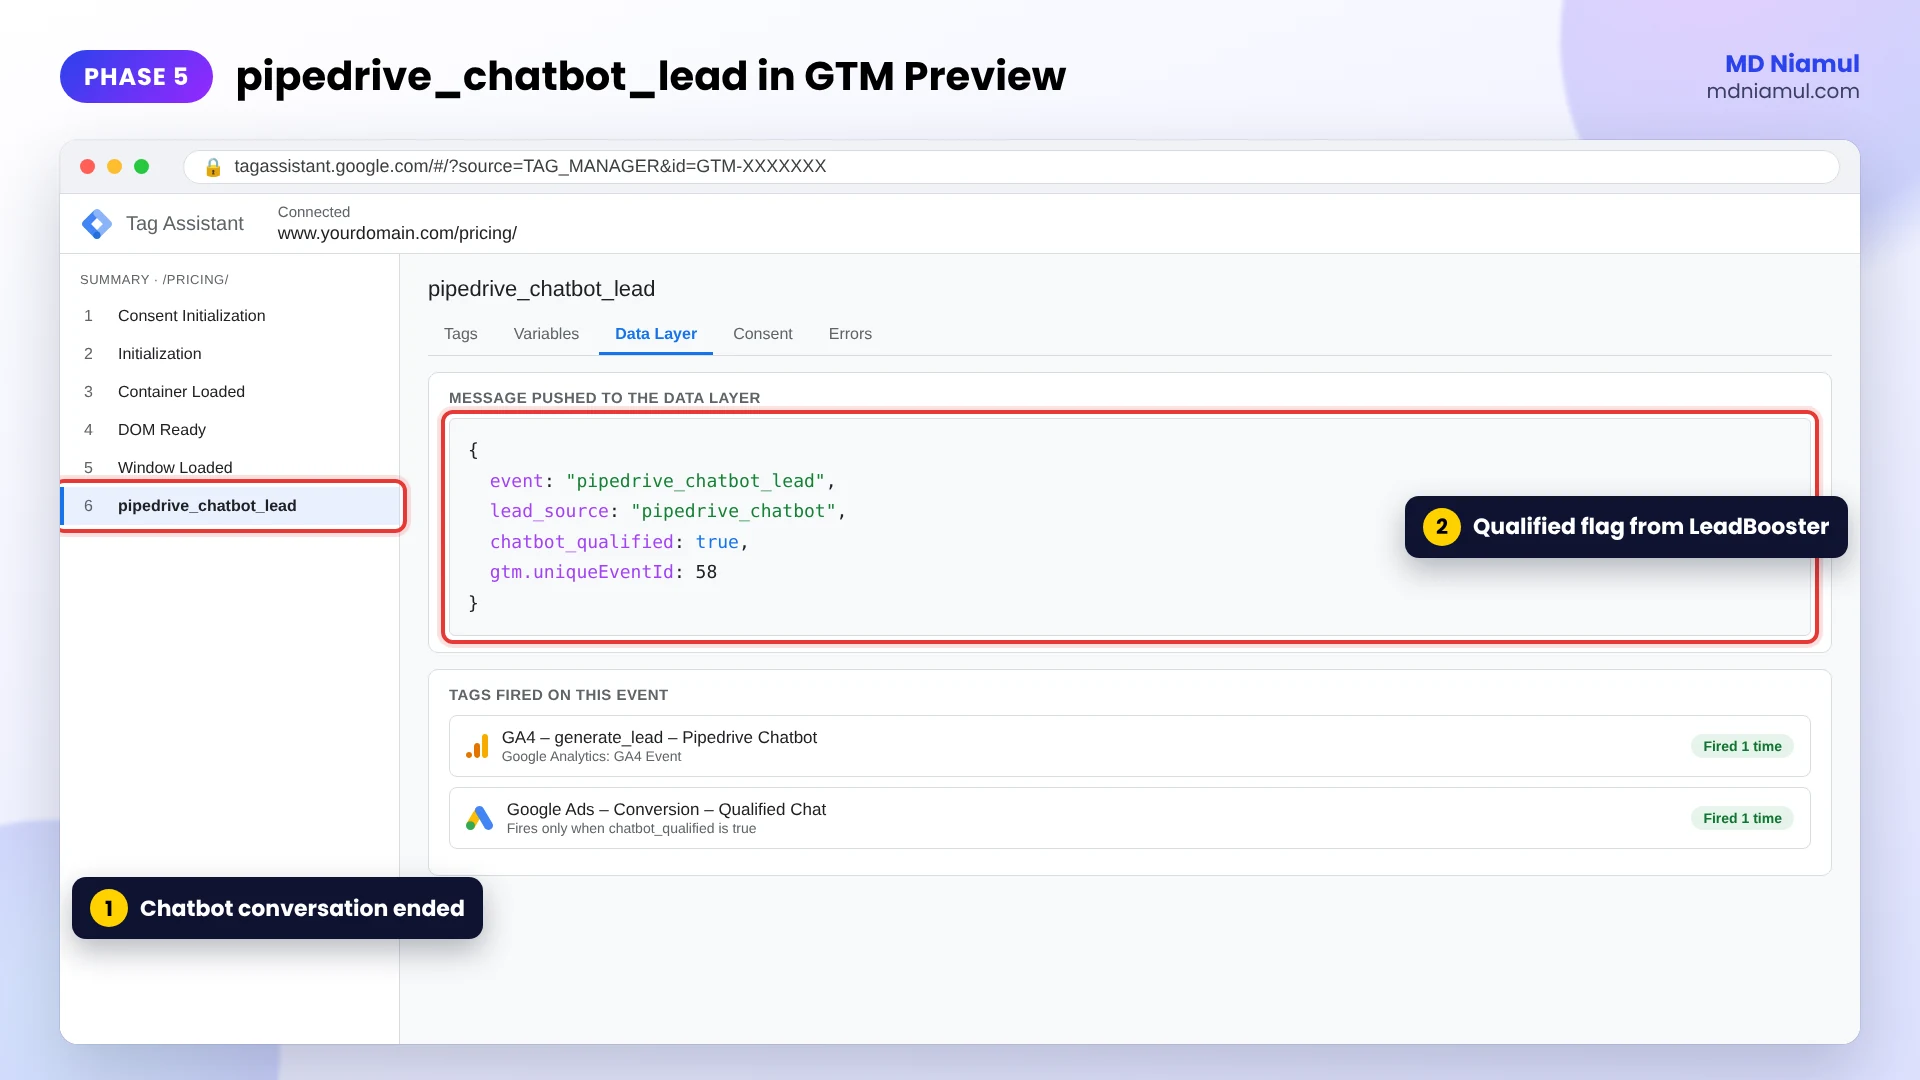Click the lead_source "pipedrive_chatbot" line
This screenshot has width=1920, height=1080.
(667, 511)
